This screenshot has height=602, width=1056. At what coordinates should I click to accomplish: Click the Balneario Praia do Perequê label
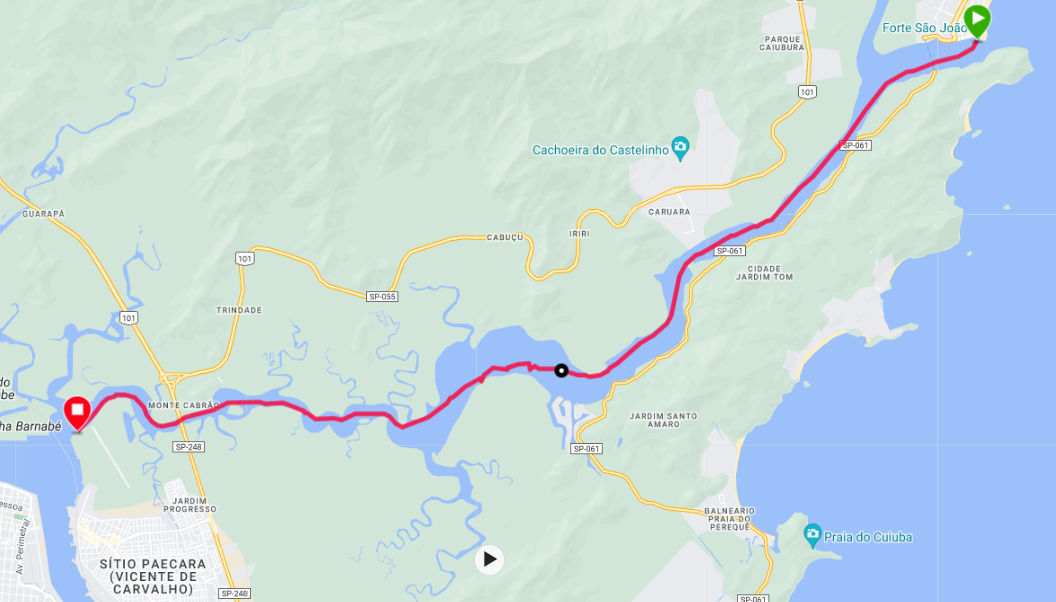[x=729, y=519]
